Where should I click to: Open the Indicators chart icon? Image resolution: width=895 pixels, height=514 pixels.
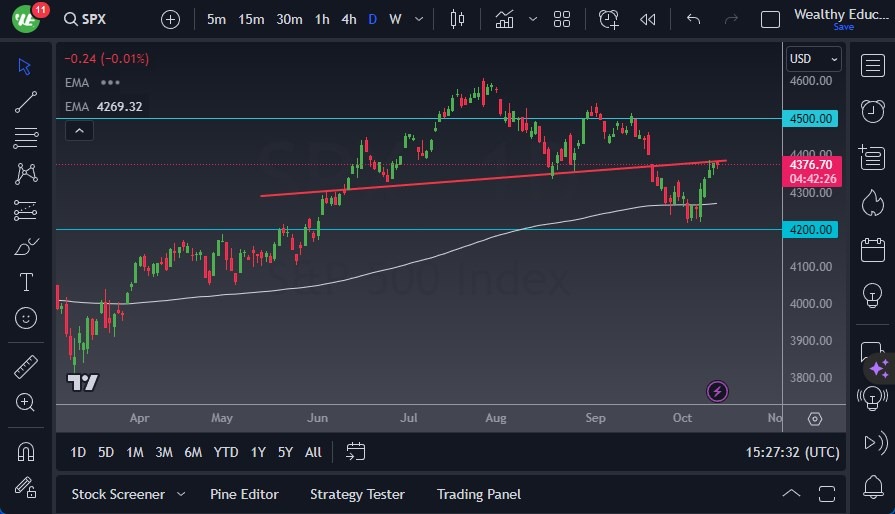pos(505,19)
